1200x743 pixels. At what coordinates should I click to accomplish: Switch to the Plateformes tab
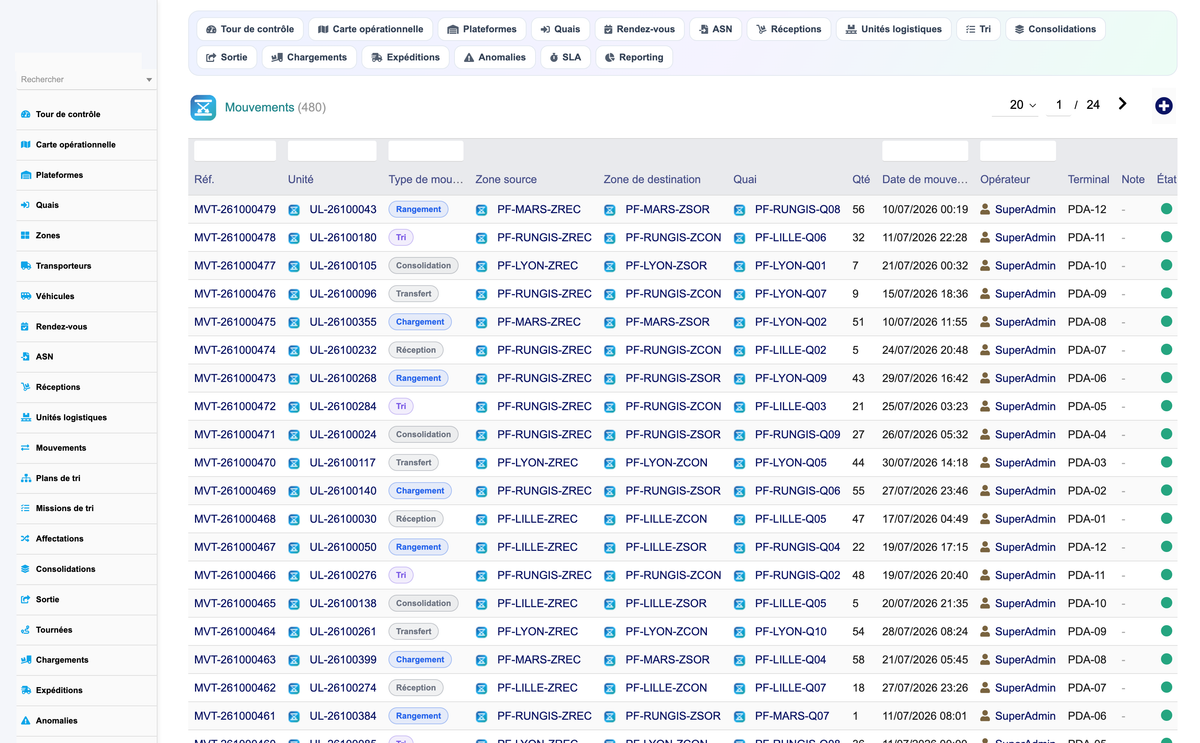(482, 29)
